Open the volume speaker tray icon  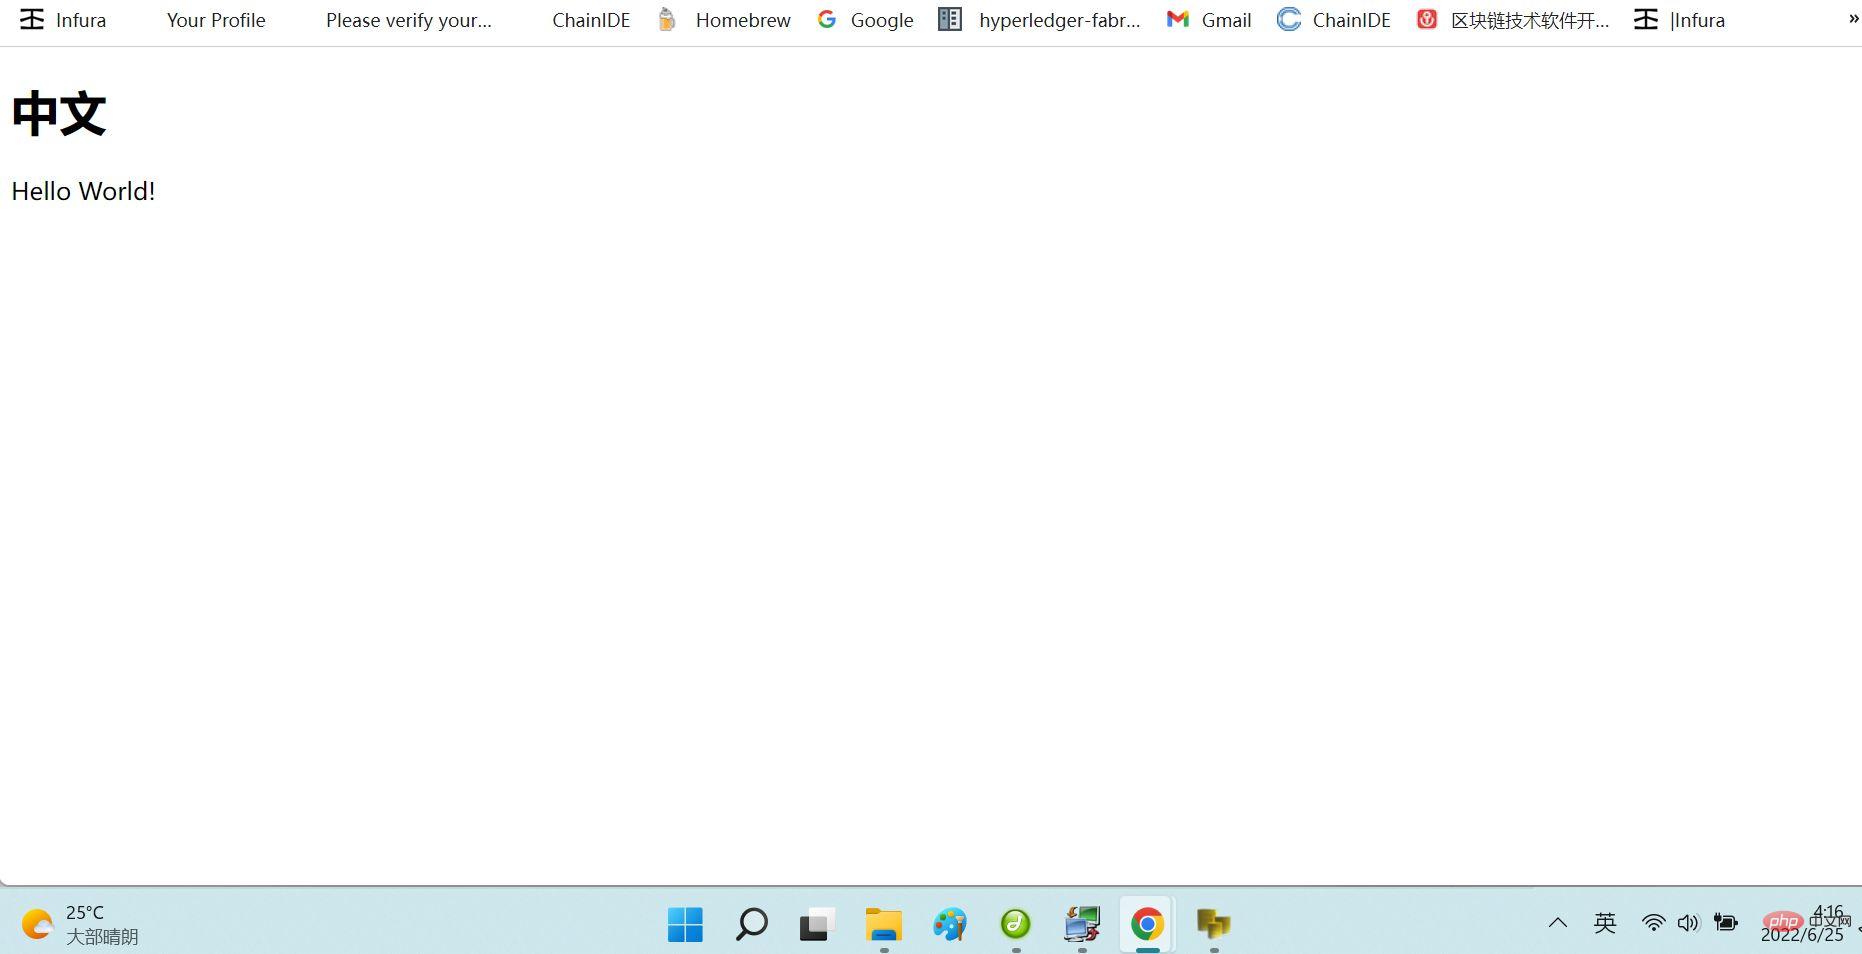tap(1689, 923)
